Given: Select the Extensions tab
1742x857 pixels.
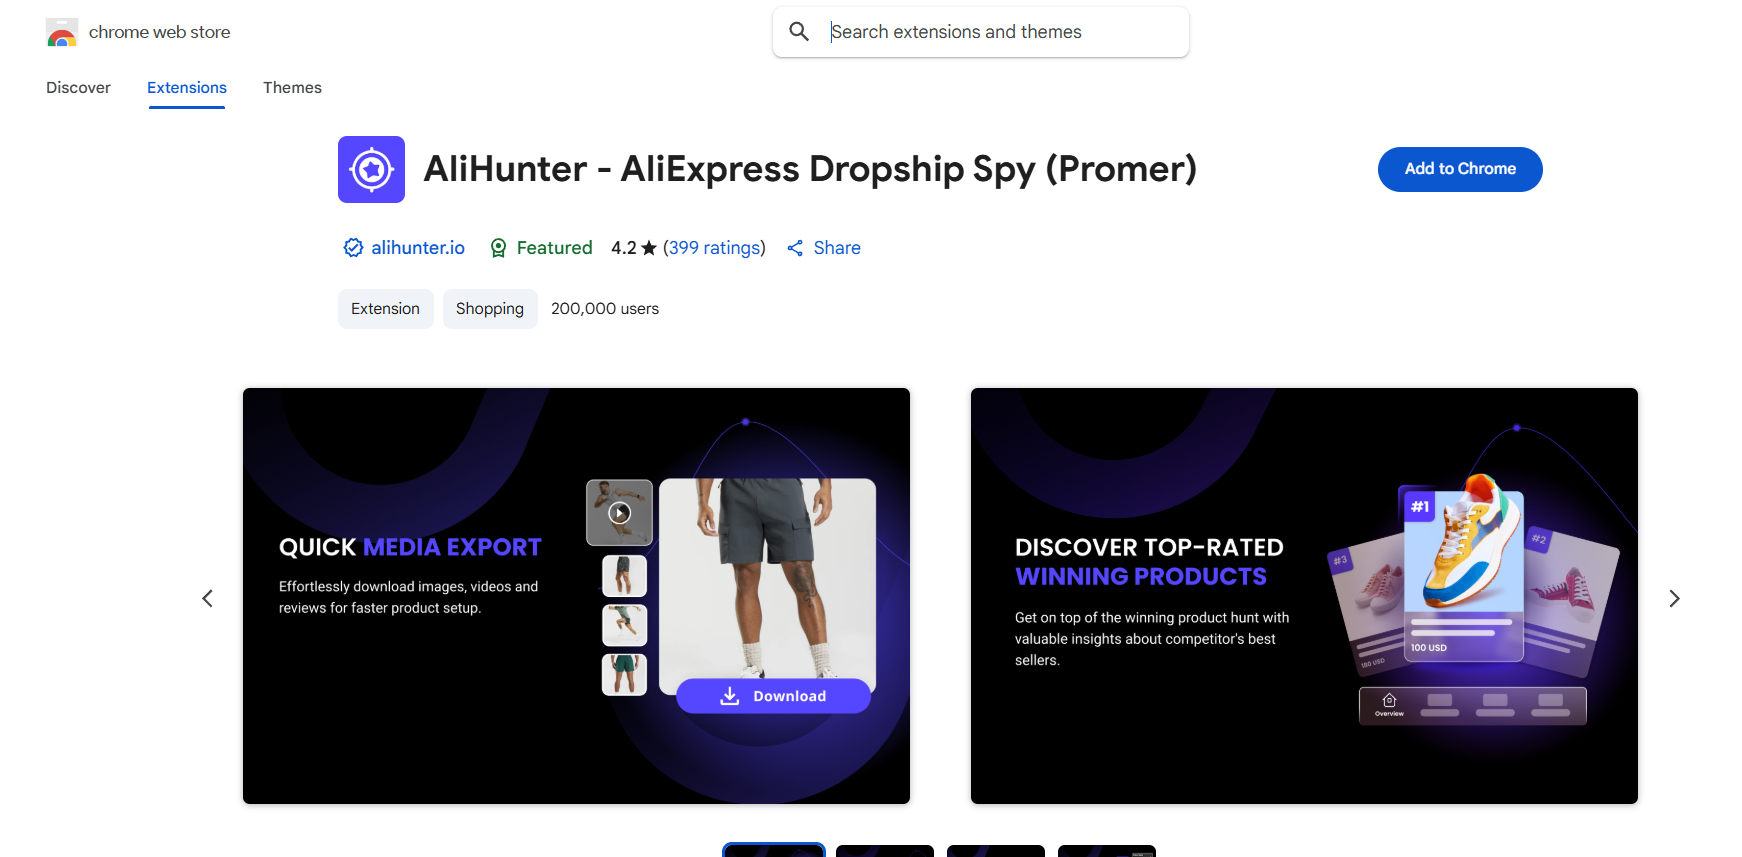Looking at the screenshot, I should (187, 88).
